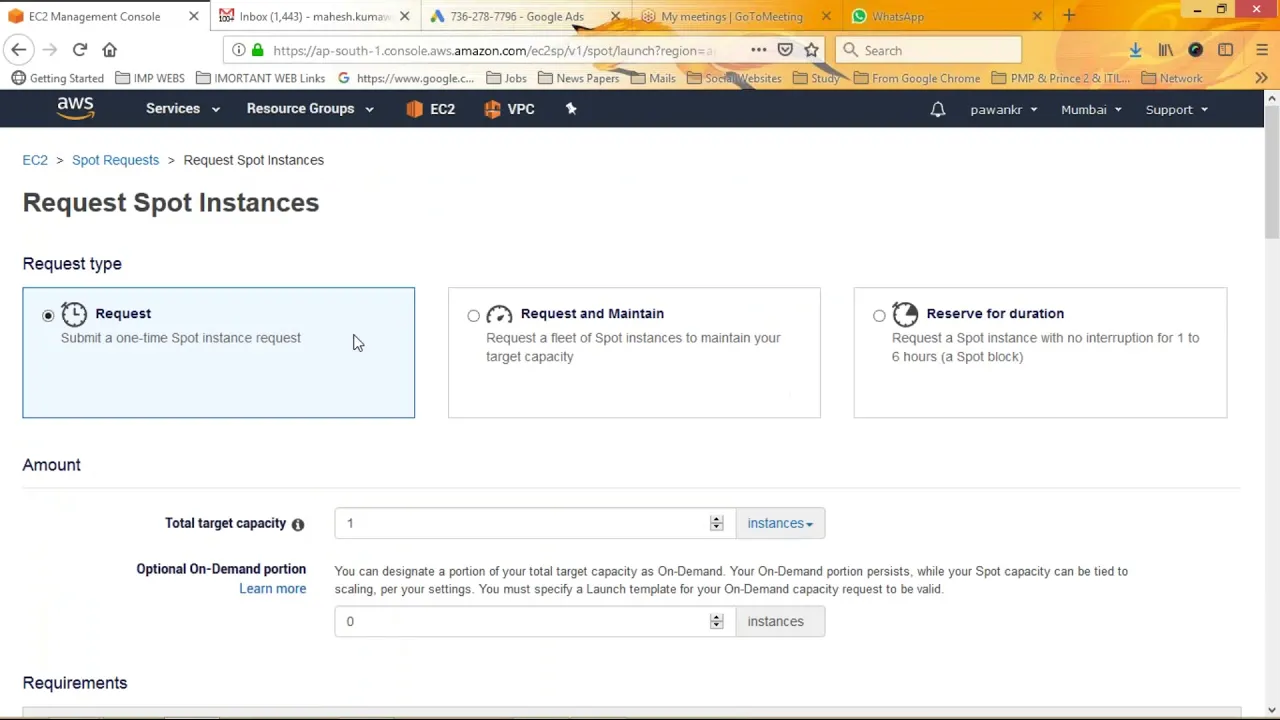Open the Firefox library icon
The height and width of the screenshot is (720, 1280).
(x=1165, y=50)
